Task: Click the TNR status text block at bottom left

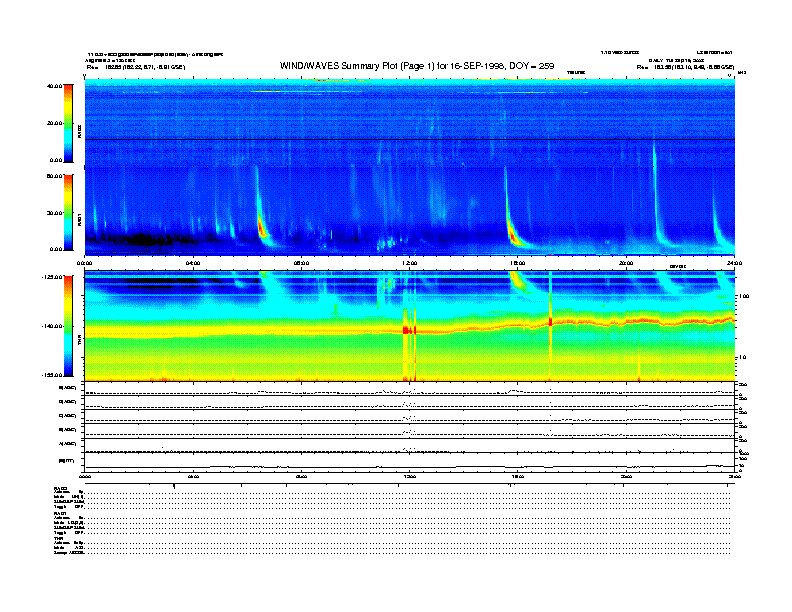Action: click(70, 547)
